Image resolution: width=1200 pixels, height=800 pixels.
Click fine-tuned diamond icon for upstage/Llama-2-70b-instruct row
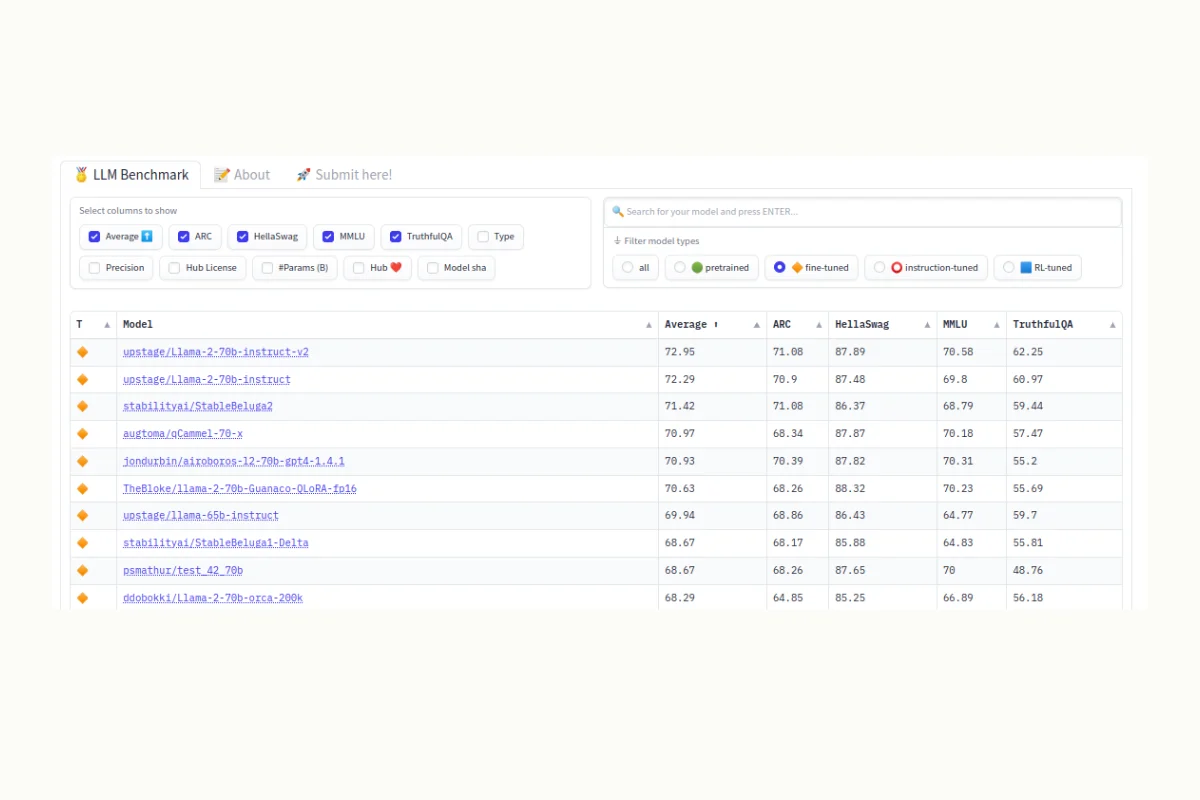pyautogui.click(x=83, y=380)
